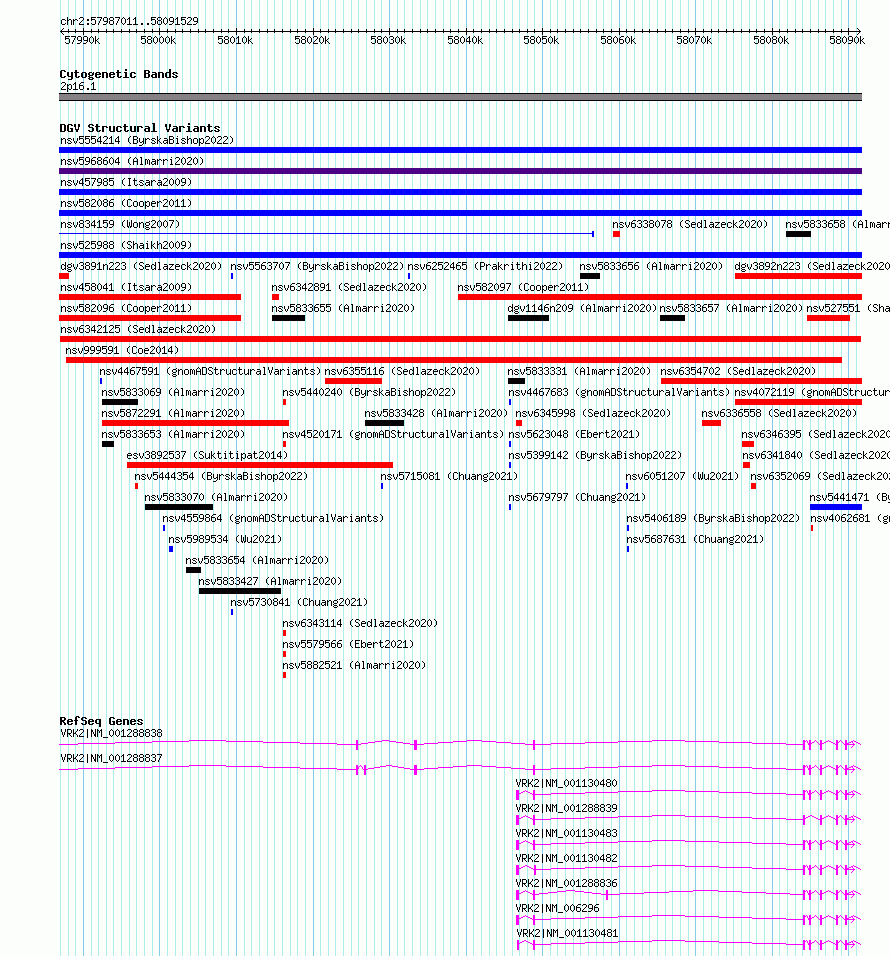The height and width of the screenshot is (956, 890).
Task: Open nsv5833427 (Almarri2020) label
Action: [270, 582]
